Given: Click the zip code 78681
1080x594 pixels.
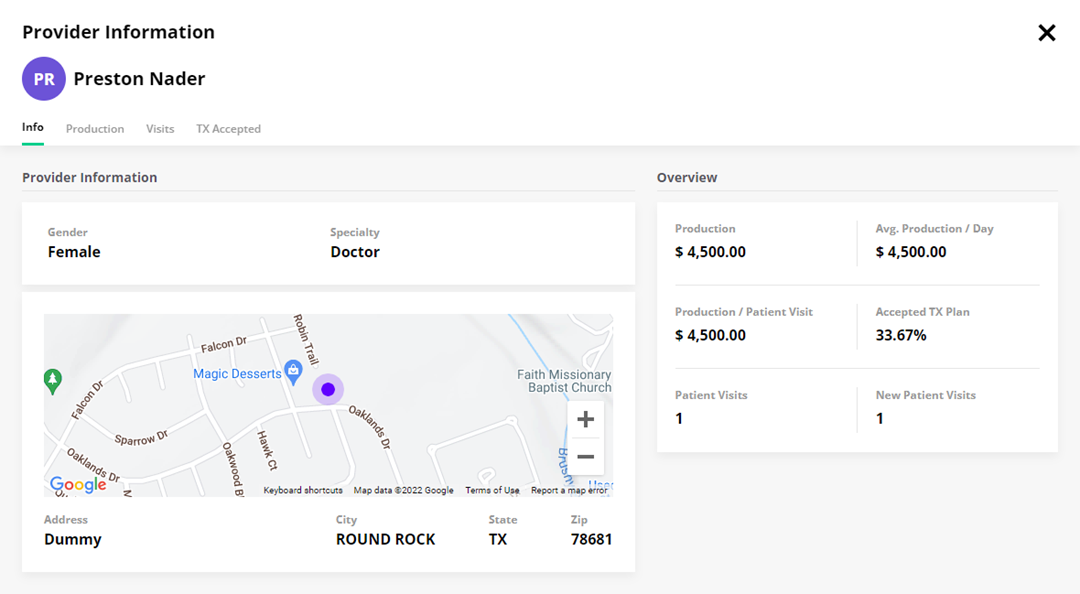Looking at the screenshot, I should point(590,540).
